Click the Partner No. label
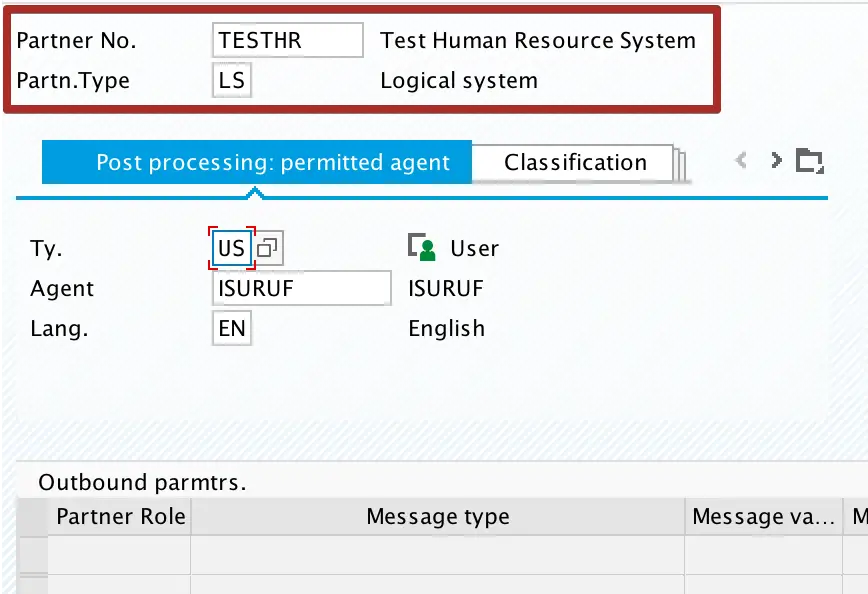868x594 pixels. click(76, 40)
